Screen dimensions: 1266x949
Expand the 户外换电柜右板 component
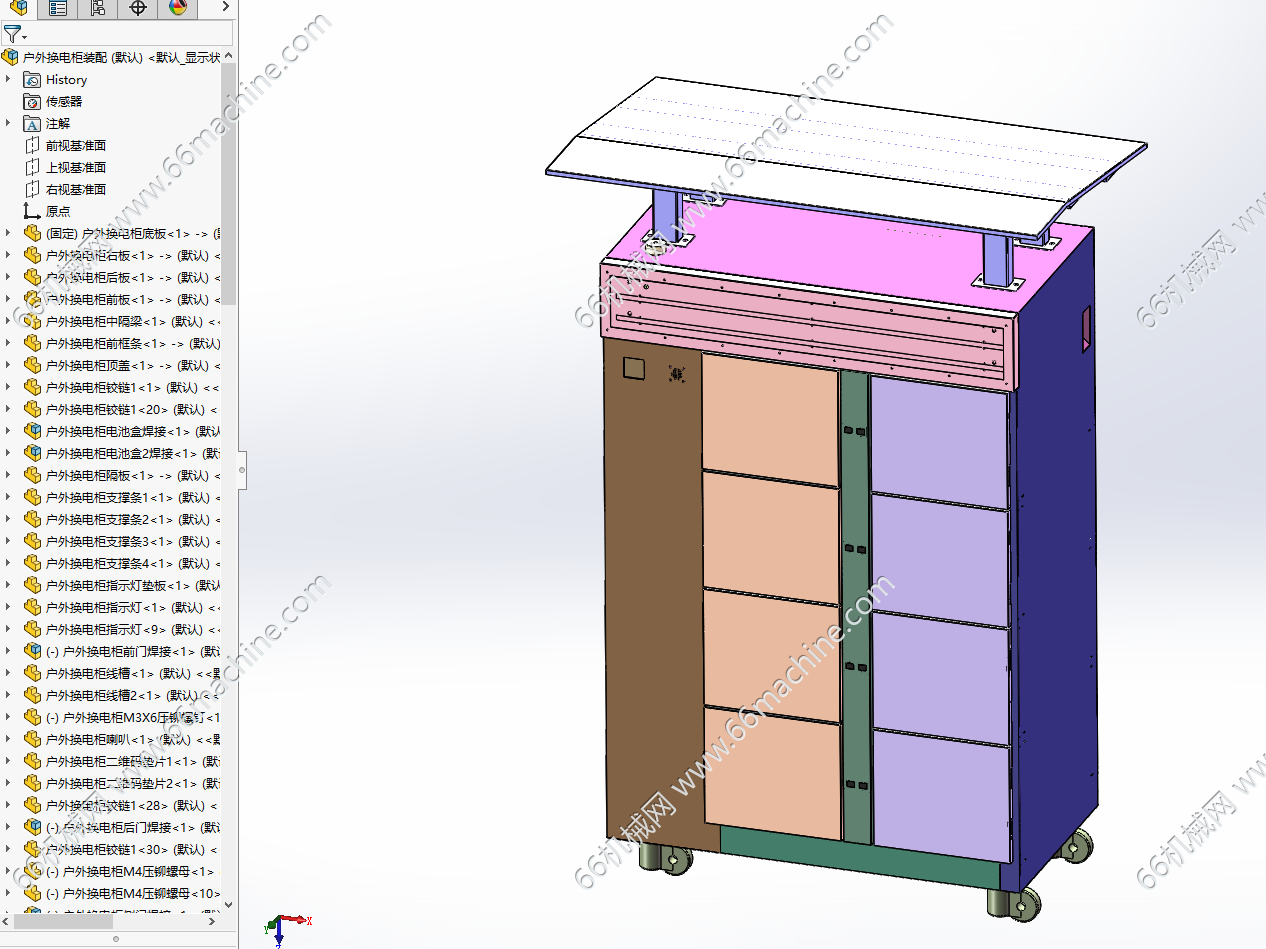[9, 255]
